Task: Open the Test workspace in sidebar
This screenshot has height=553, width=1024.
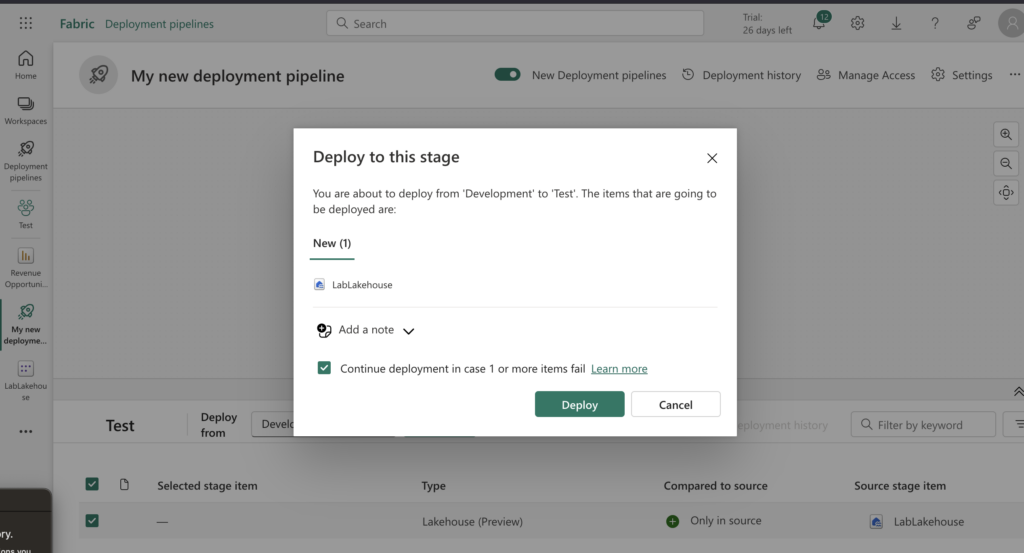Action: (25, 214)
